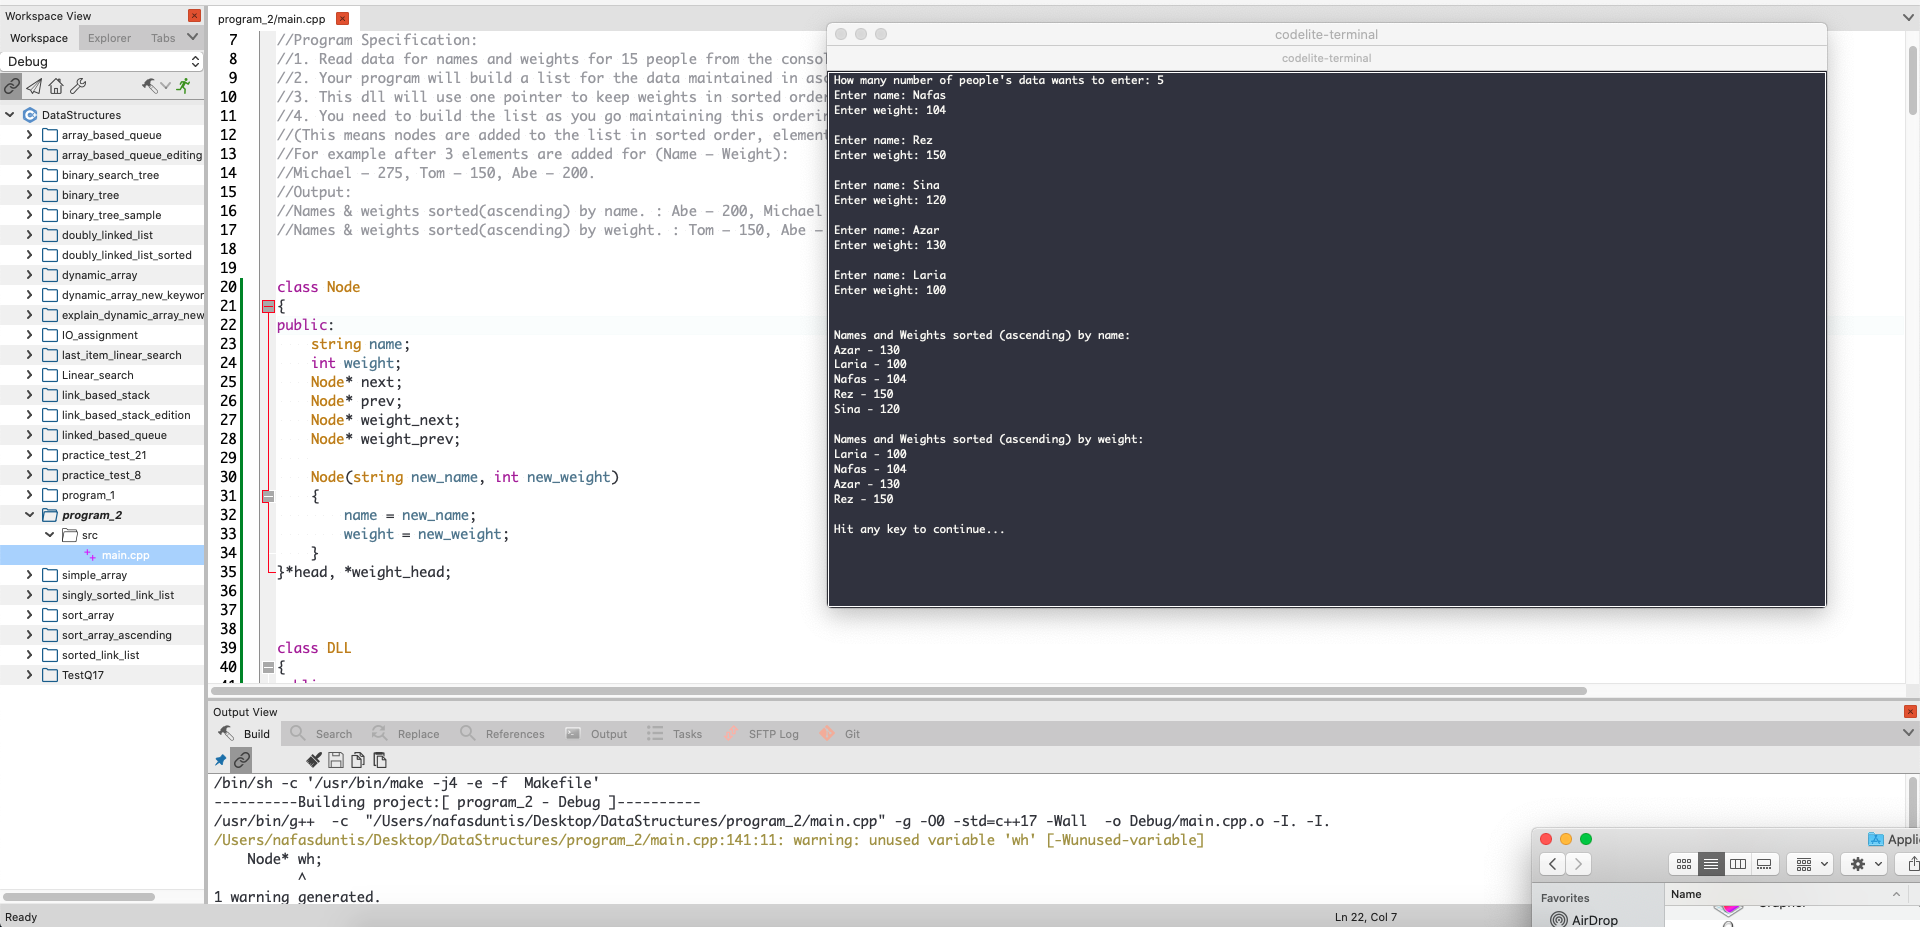Collapse the program_2 project
1920x927 pixels.
(x=29, y=515)
